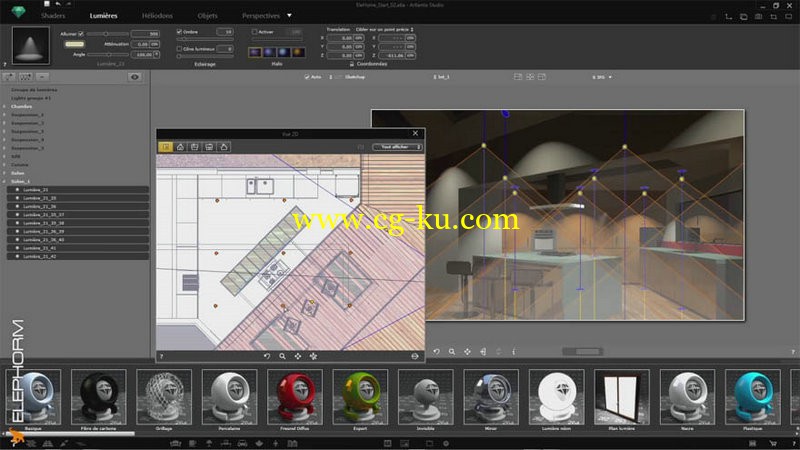
Task: Select the fourth elevation view icon in Vue 2D
Action: 209,147
